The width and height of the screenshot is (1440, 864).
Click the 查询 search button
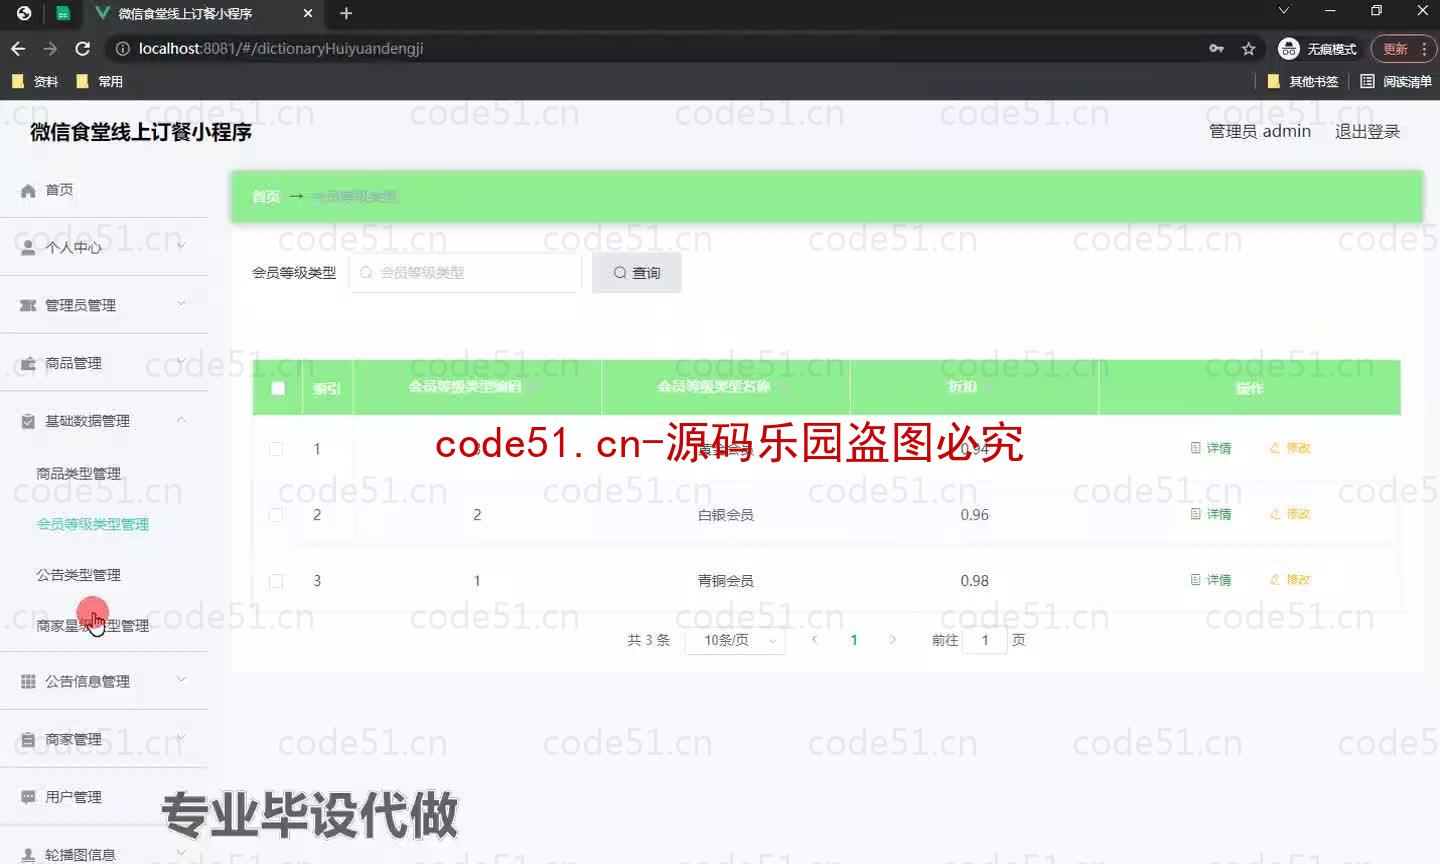[637, 273]
